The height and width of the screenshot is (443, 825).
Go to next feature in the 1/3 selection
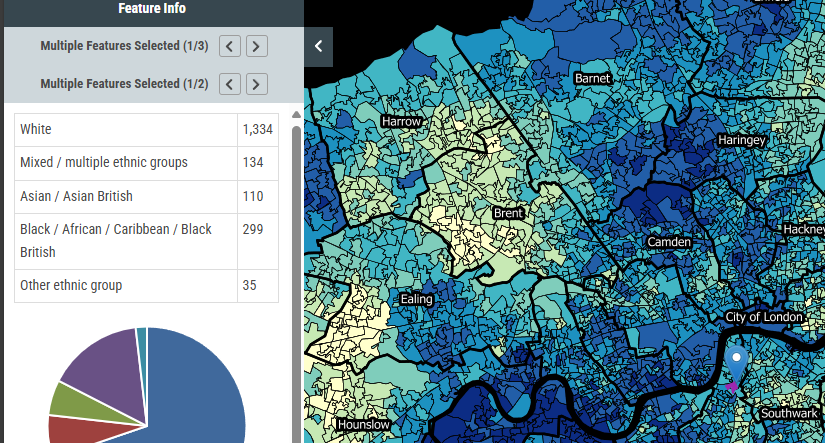click(257, 46)
